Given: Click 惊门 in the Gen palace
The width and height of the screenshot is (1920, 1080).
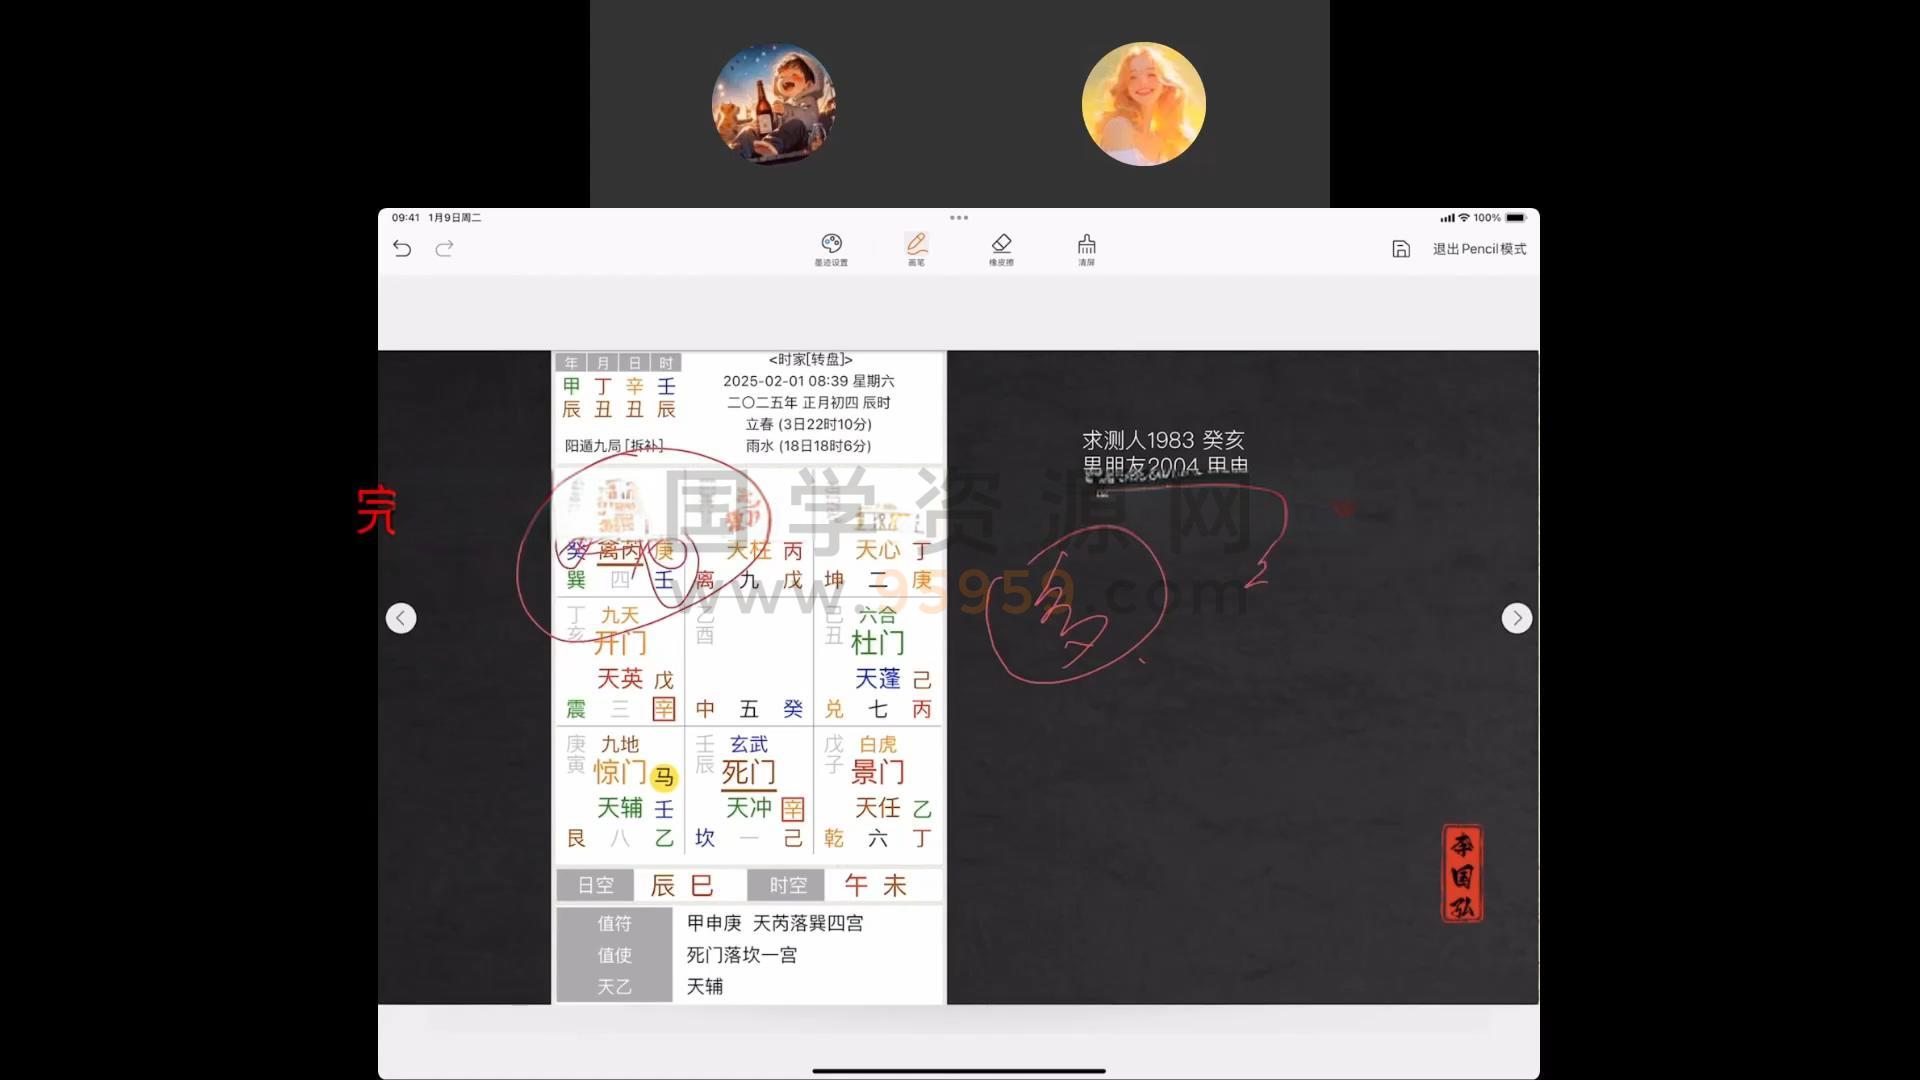Looking at the screenshot, I should tap(621, 771).
